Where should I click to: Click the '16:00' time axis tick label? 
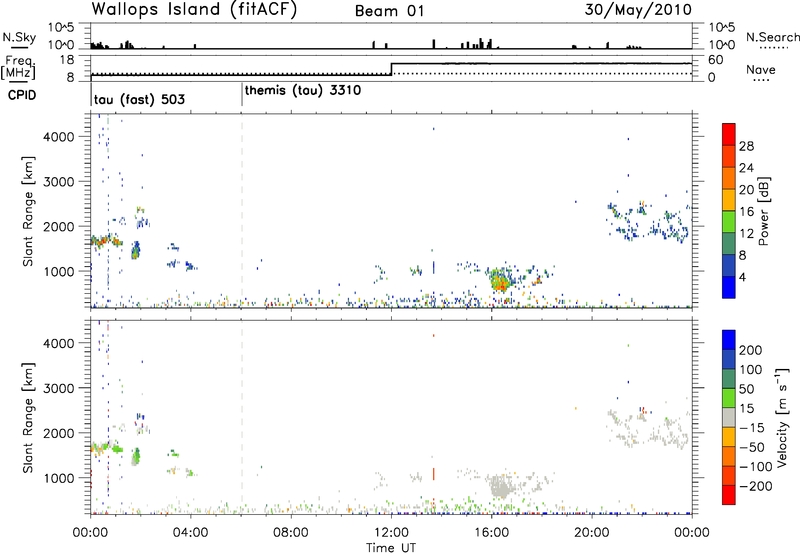(x=492, y=533)
